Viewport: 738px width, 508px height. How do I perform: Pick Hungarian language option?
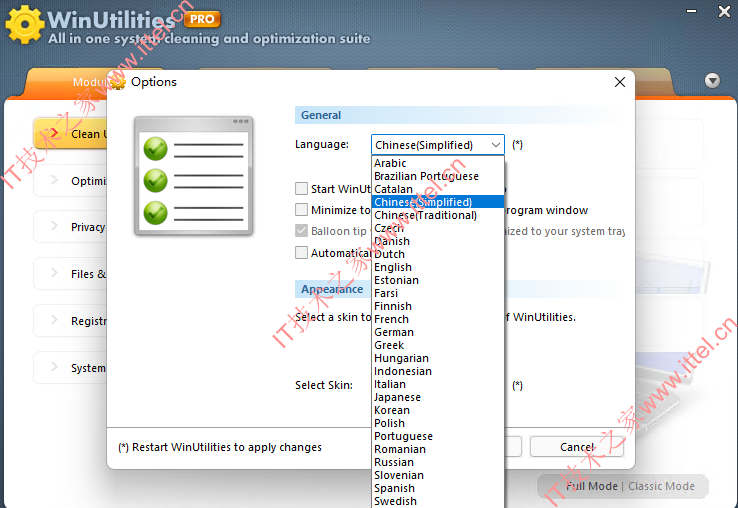(x=438, y=358)
